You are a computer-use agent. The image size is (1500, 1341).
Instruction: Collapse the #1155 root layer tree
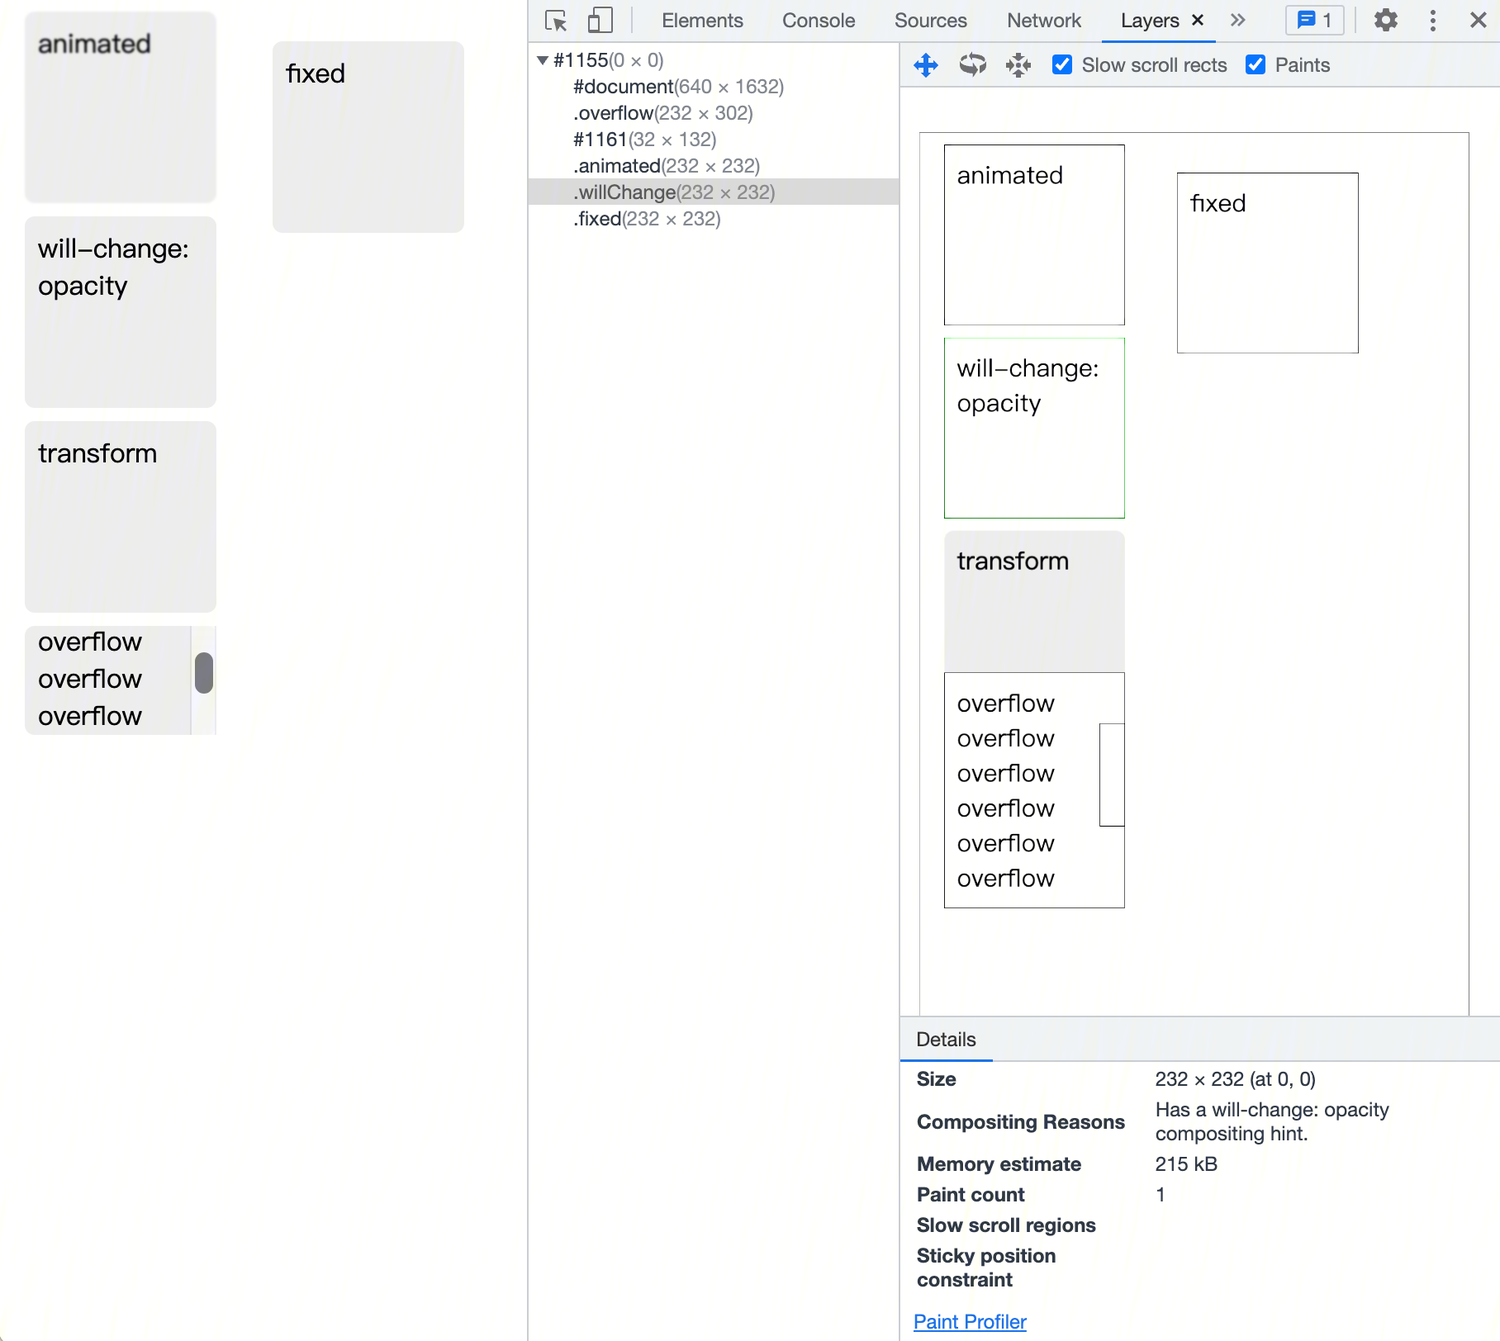pyautogui.click(x=542, y=60)
